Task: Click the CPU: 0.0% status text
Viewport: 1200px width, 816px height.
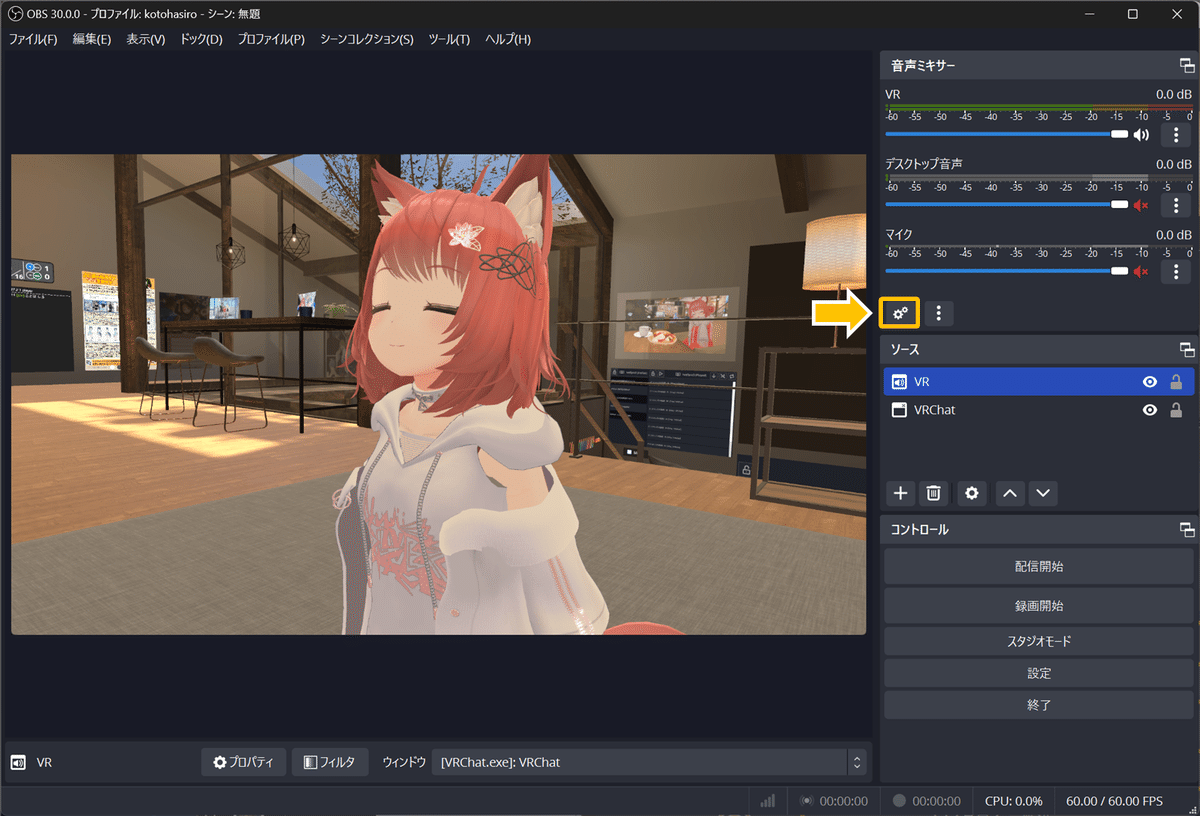Action: pos(1013,801)
